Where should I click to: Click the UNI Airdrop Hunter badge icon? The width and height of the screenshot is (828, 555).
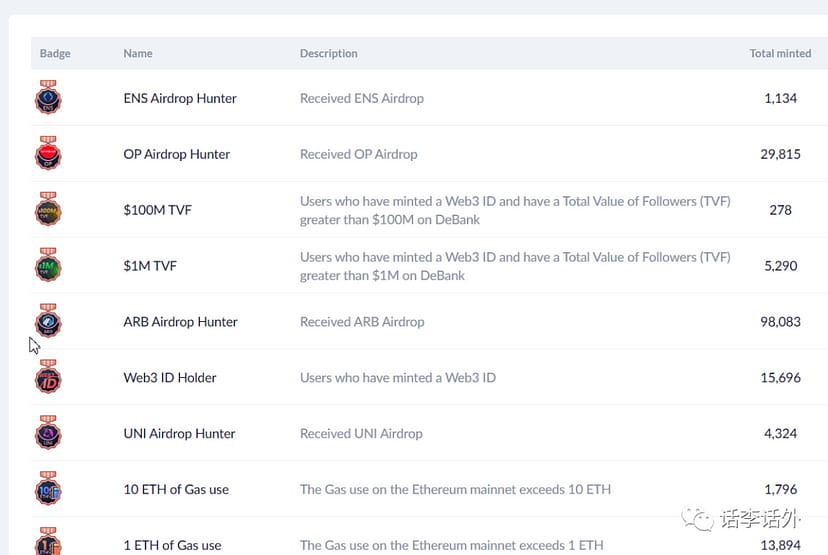point(48,433)
